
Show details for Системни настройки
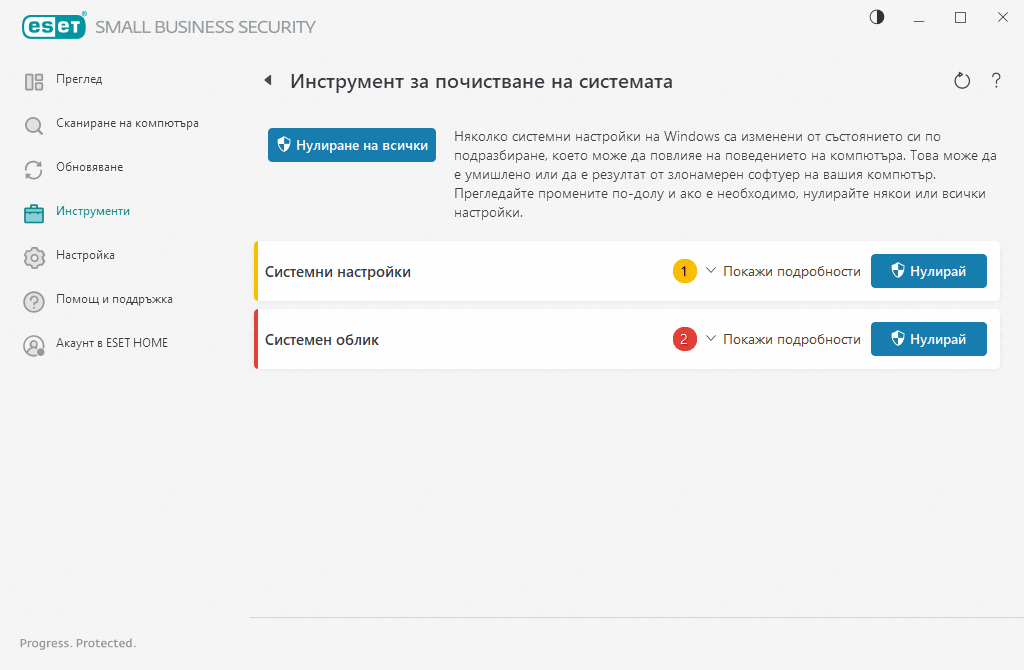(x=793, y=270)
